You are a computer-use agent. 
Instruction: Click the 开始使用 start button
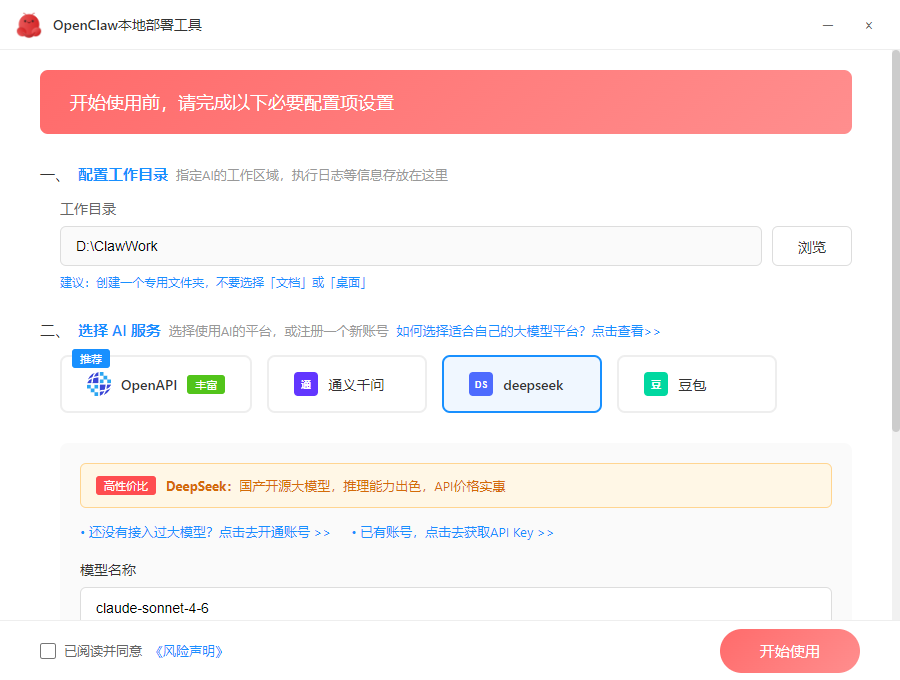(x=790, y=651)
